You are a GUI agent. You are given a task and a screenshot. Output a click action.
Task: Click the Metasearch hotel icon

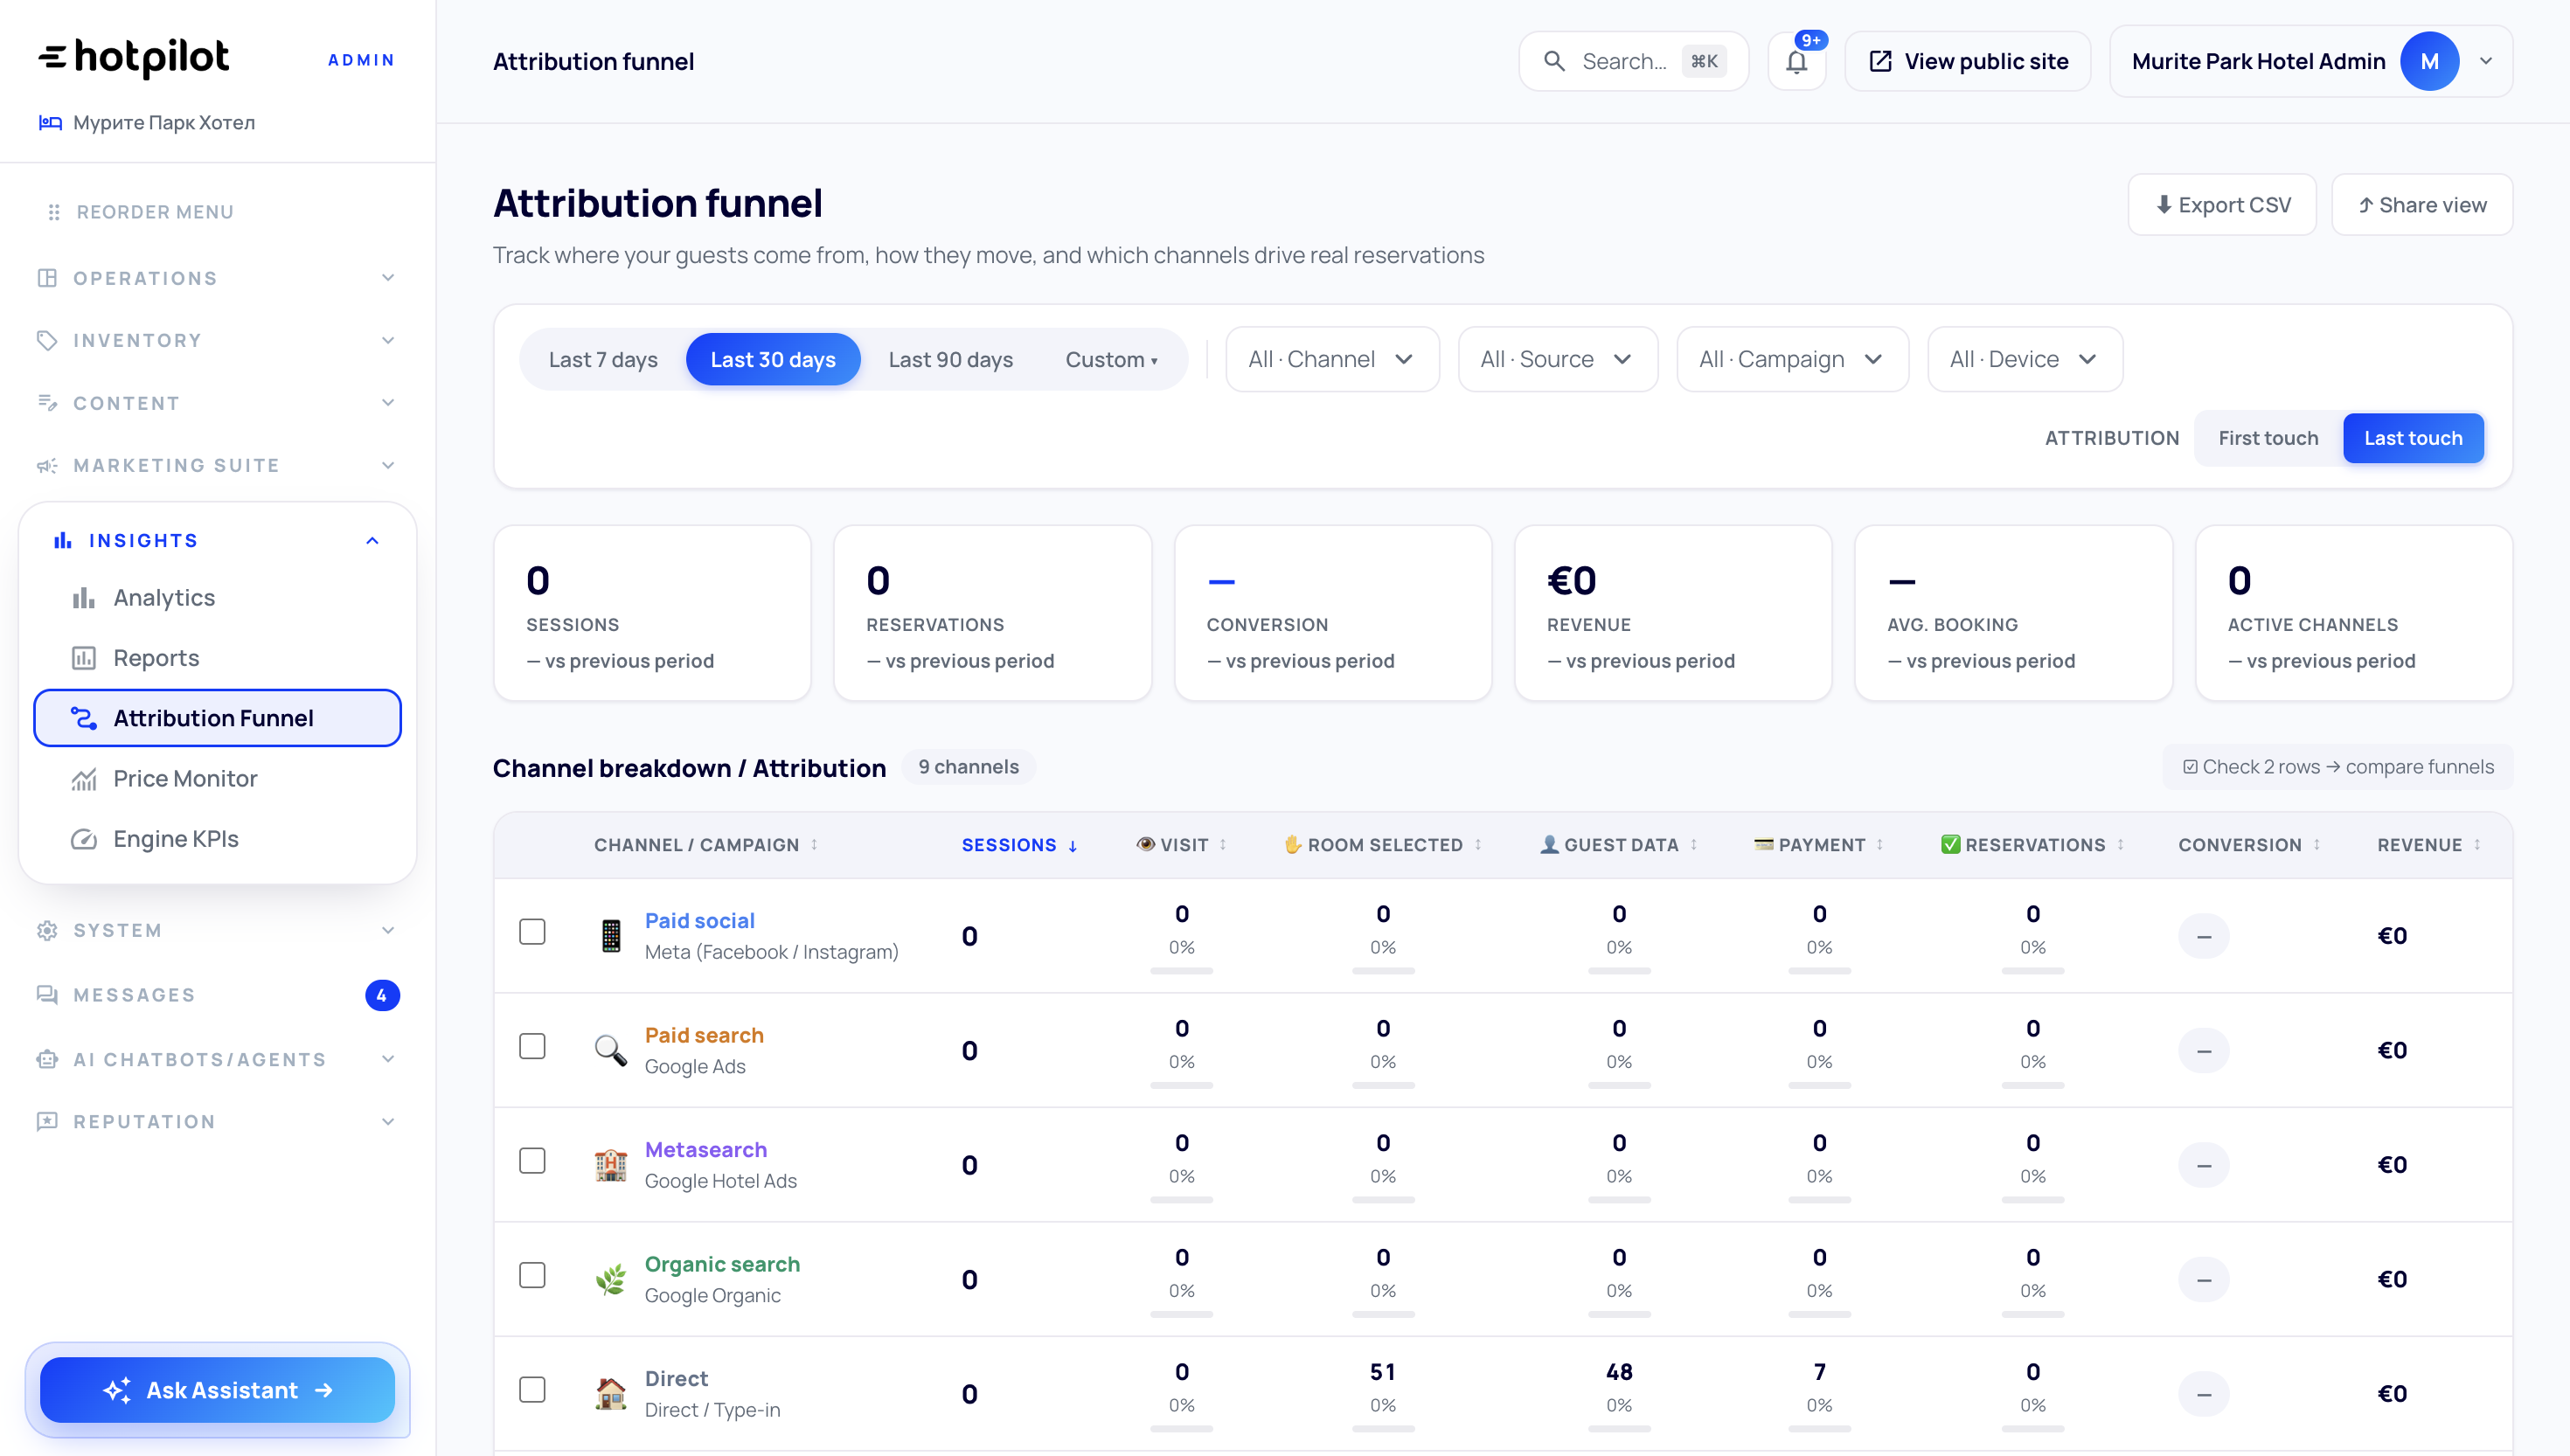(611, 1165)
